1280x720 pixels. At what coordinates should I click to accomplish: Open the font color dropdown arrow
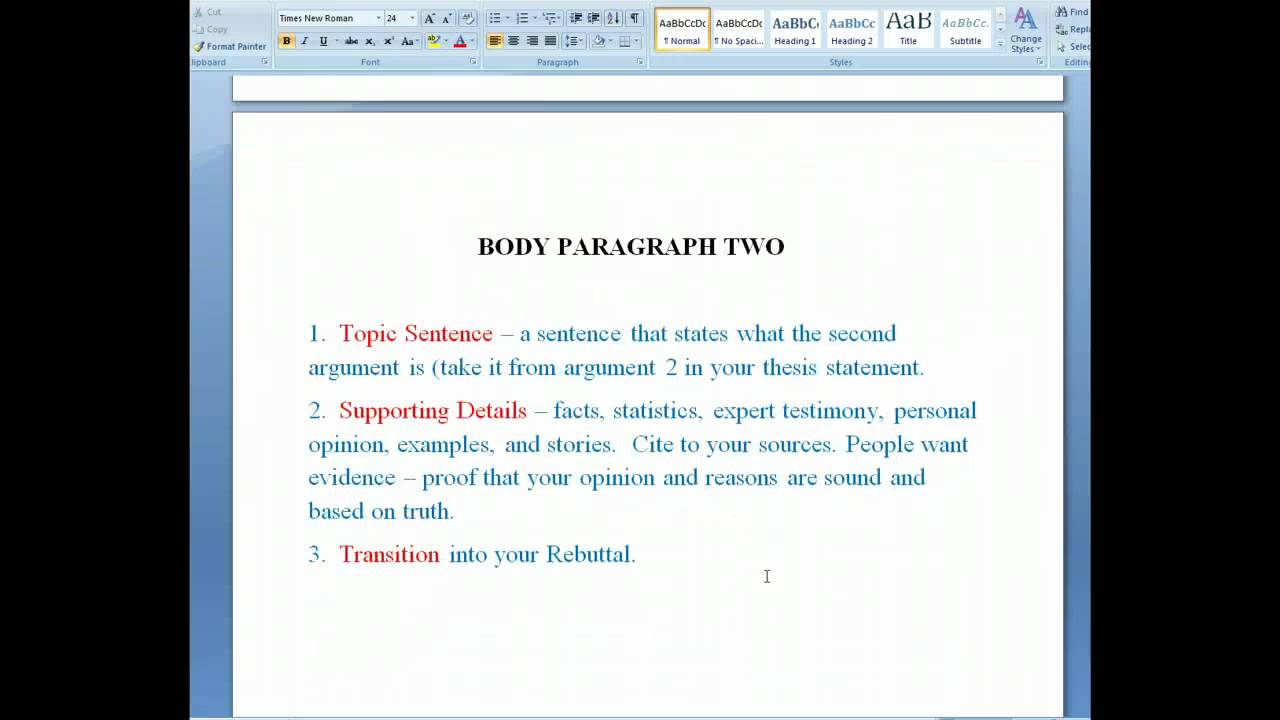point(472,41)
